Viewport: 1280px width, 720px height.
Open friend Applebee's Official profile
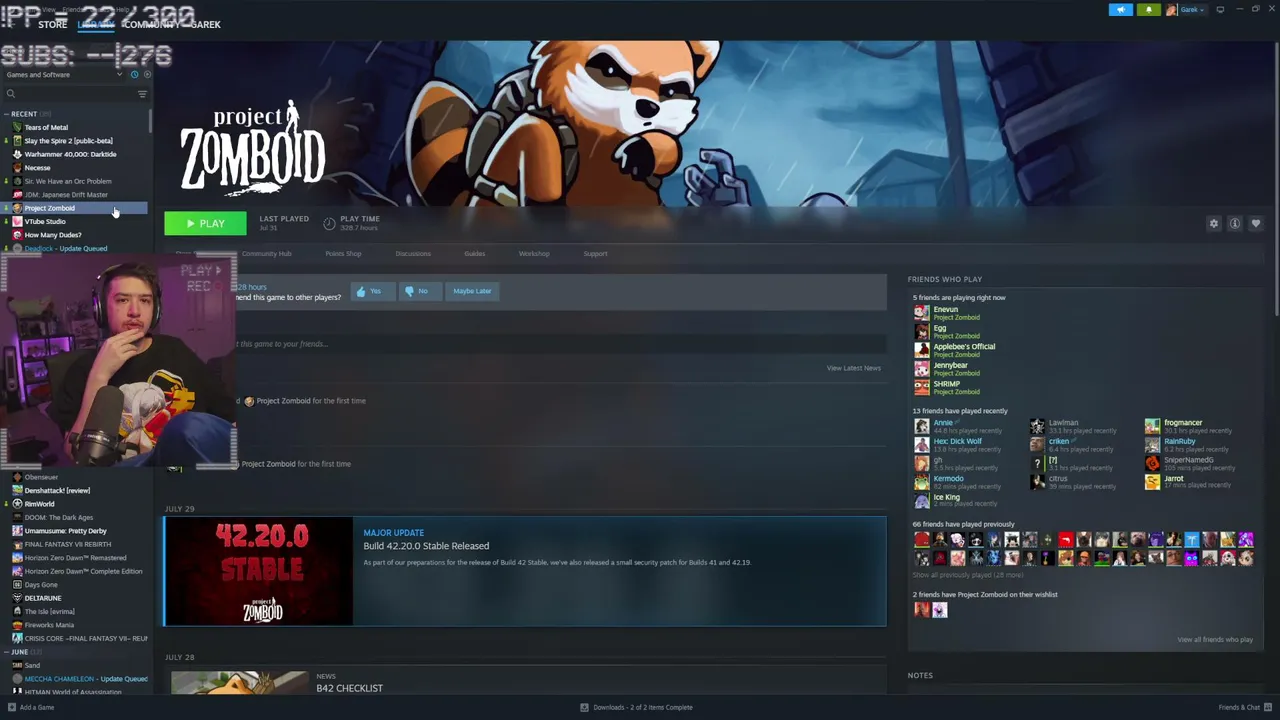(x=964, y=347)
